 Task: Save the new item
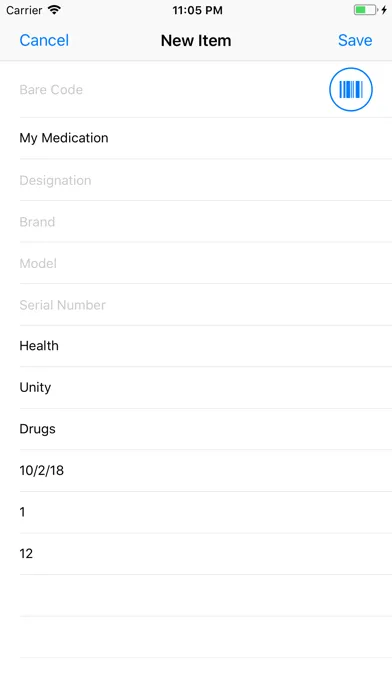coord(355,40)
